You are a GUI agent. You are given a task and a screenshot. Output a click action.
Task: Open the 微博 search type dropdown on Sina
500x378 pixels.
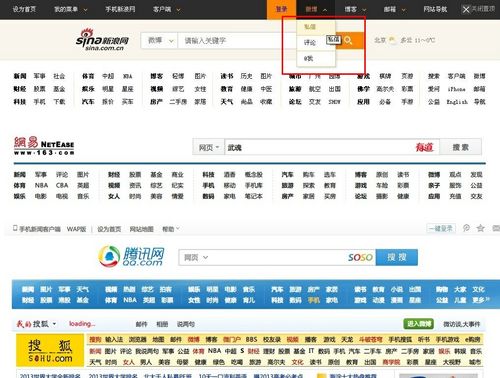pyautogui.click(x=160, y=41)
